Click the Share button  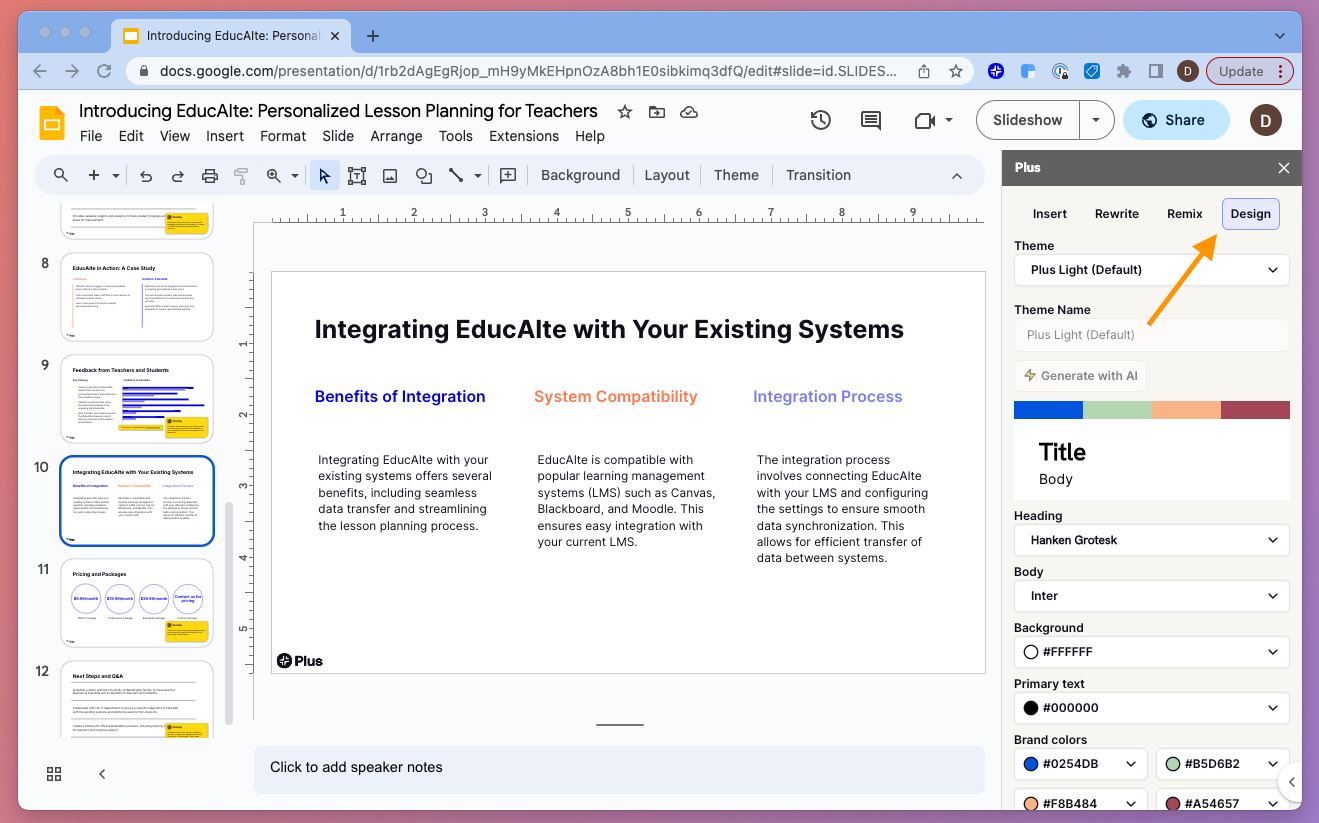click(x=1176, y=120)
